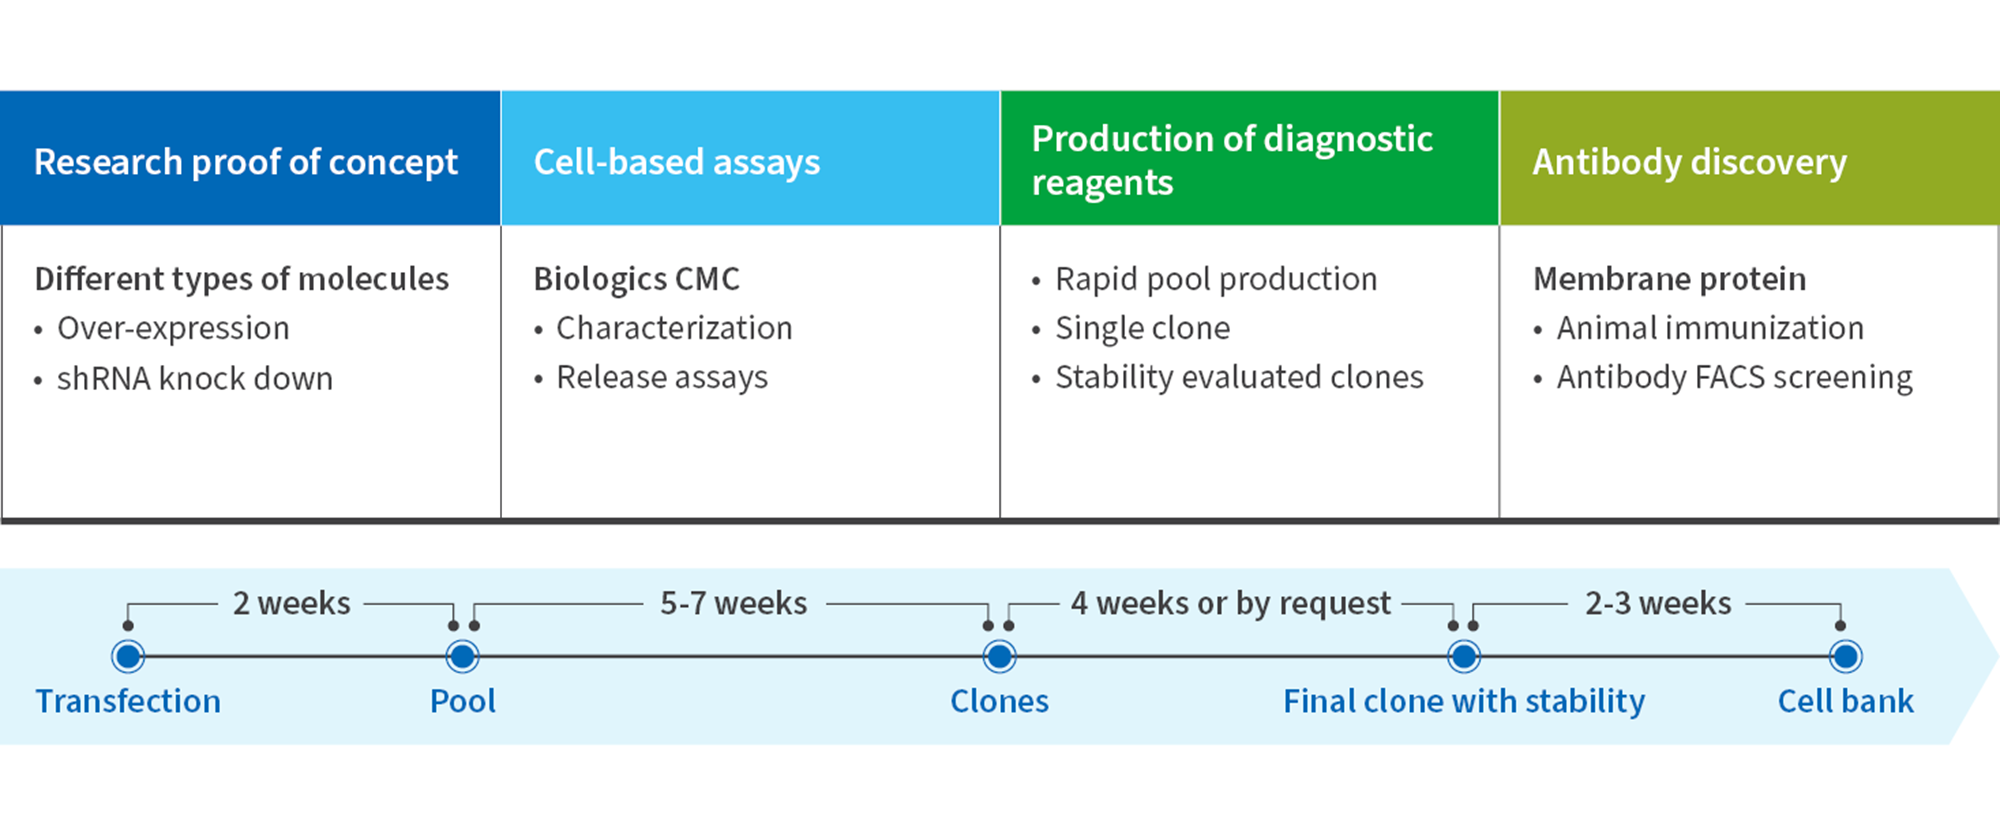The width and height of the screenshot is (2000, 835).
Task: Click the 2-3 weeks duration label
Action: [1658, 603]
